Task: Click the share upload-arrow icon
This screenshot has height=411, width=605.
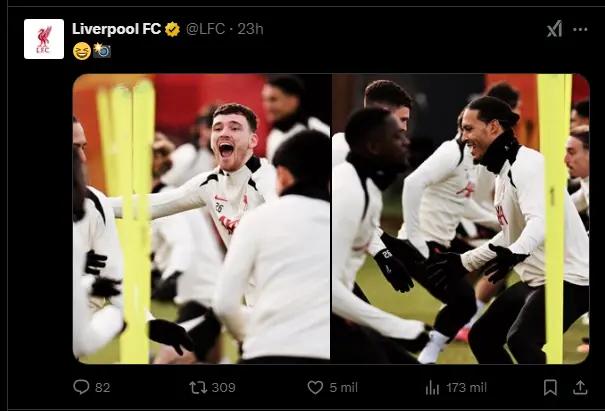Action: [581, 387]
